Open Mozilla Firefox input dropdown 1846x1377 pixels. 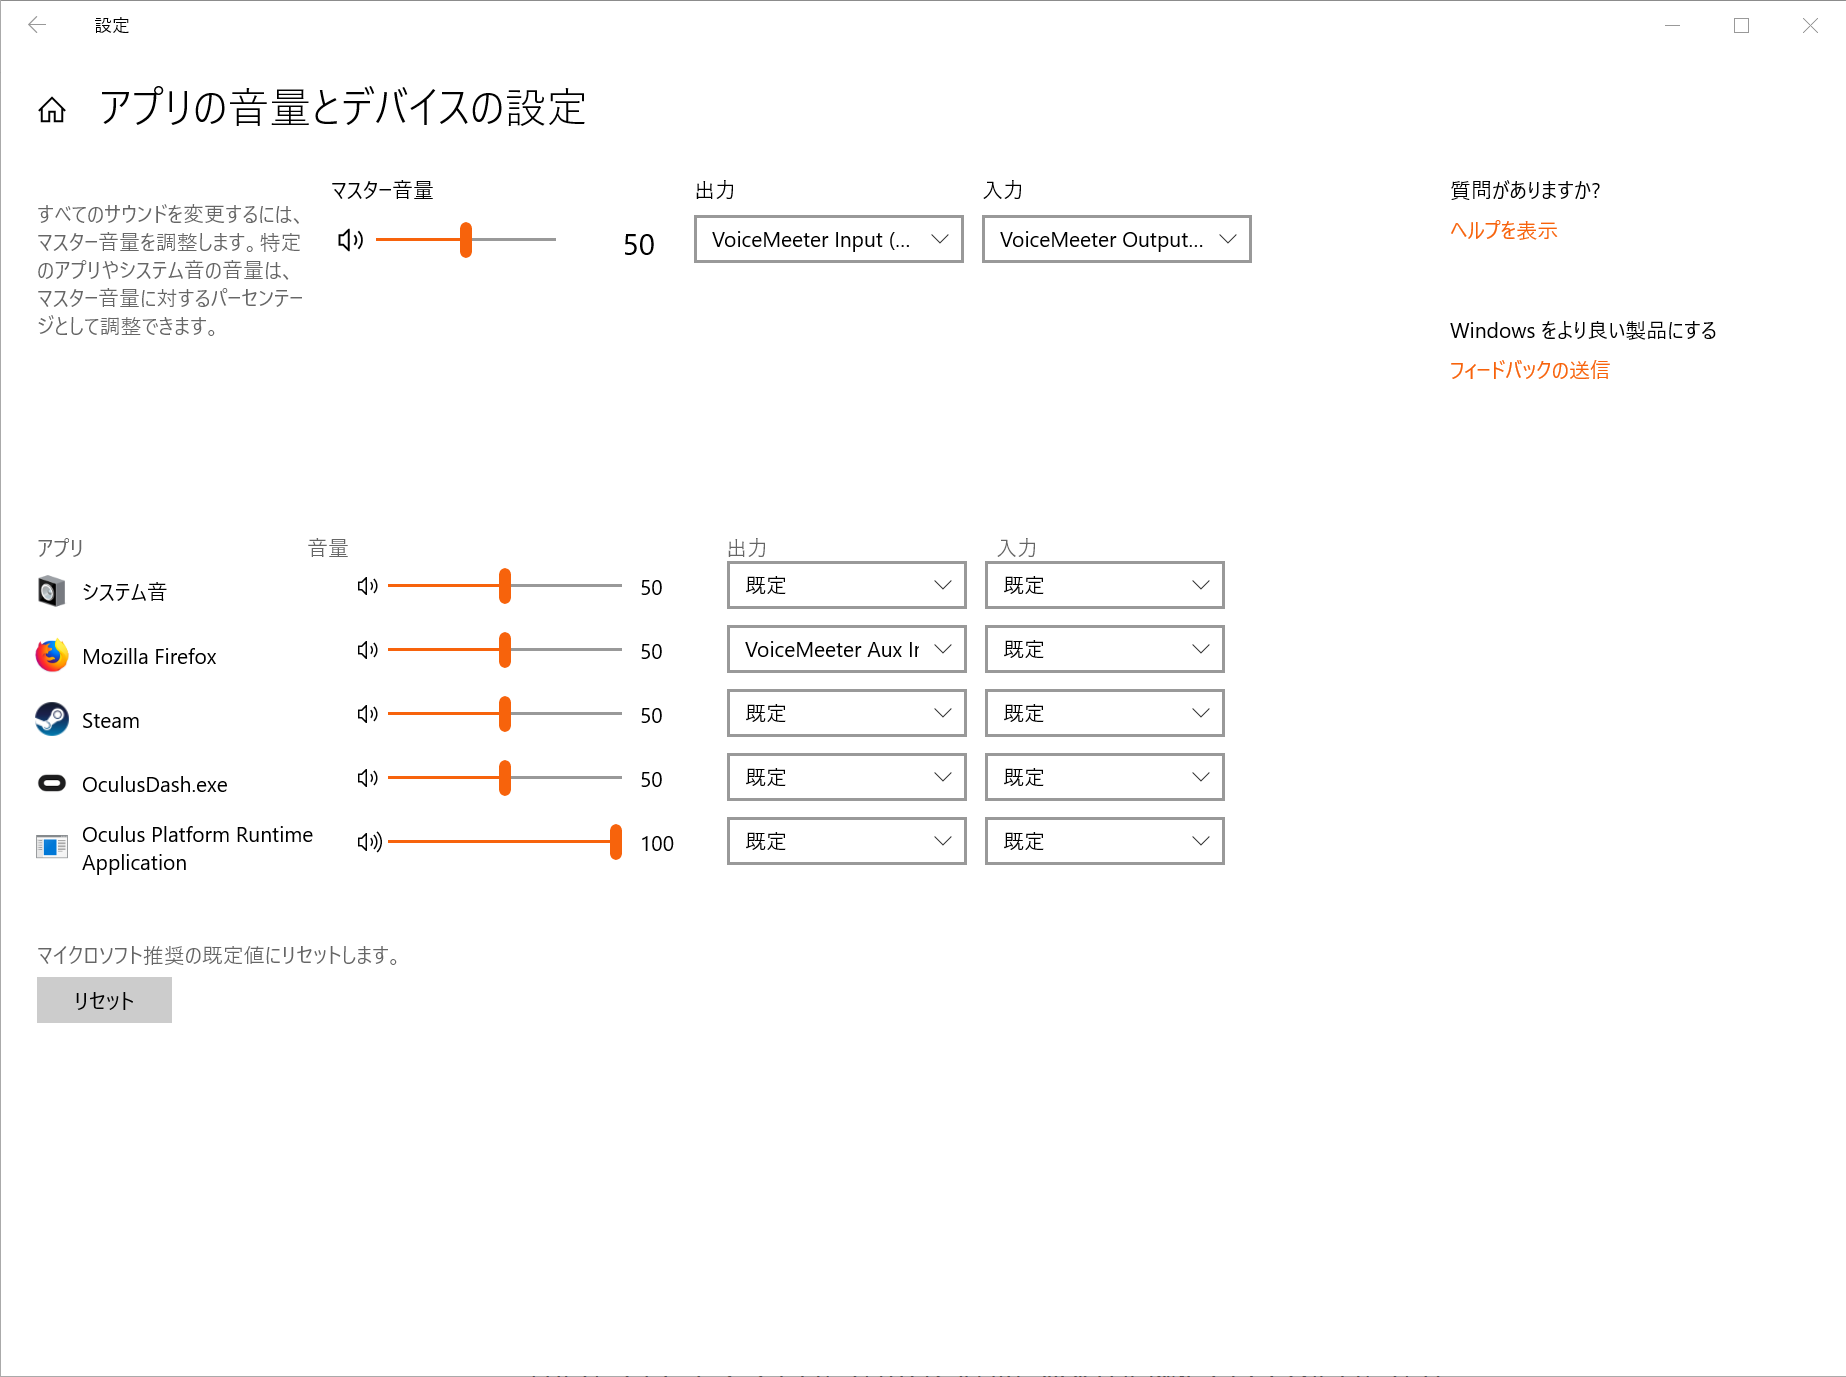coord(1105,649)
